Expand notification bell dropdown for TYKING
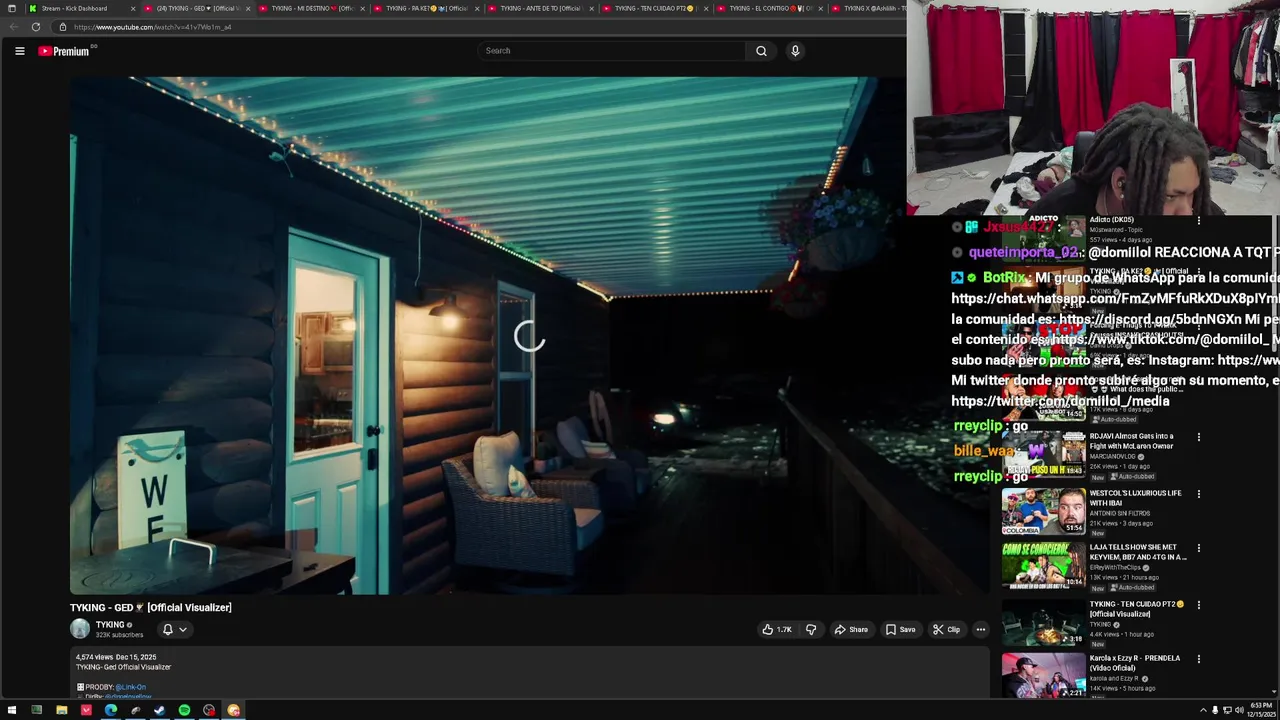This screenshot has width=1280, height=720. [x=174, y=629]
